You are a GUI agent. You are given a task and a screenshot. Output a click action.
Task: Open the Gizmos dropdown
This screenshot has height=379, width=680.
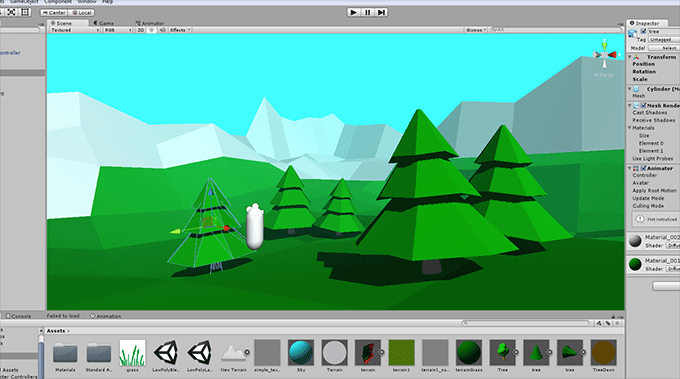(476, 30)
